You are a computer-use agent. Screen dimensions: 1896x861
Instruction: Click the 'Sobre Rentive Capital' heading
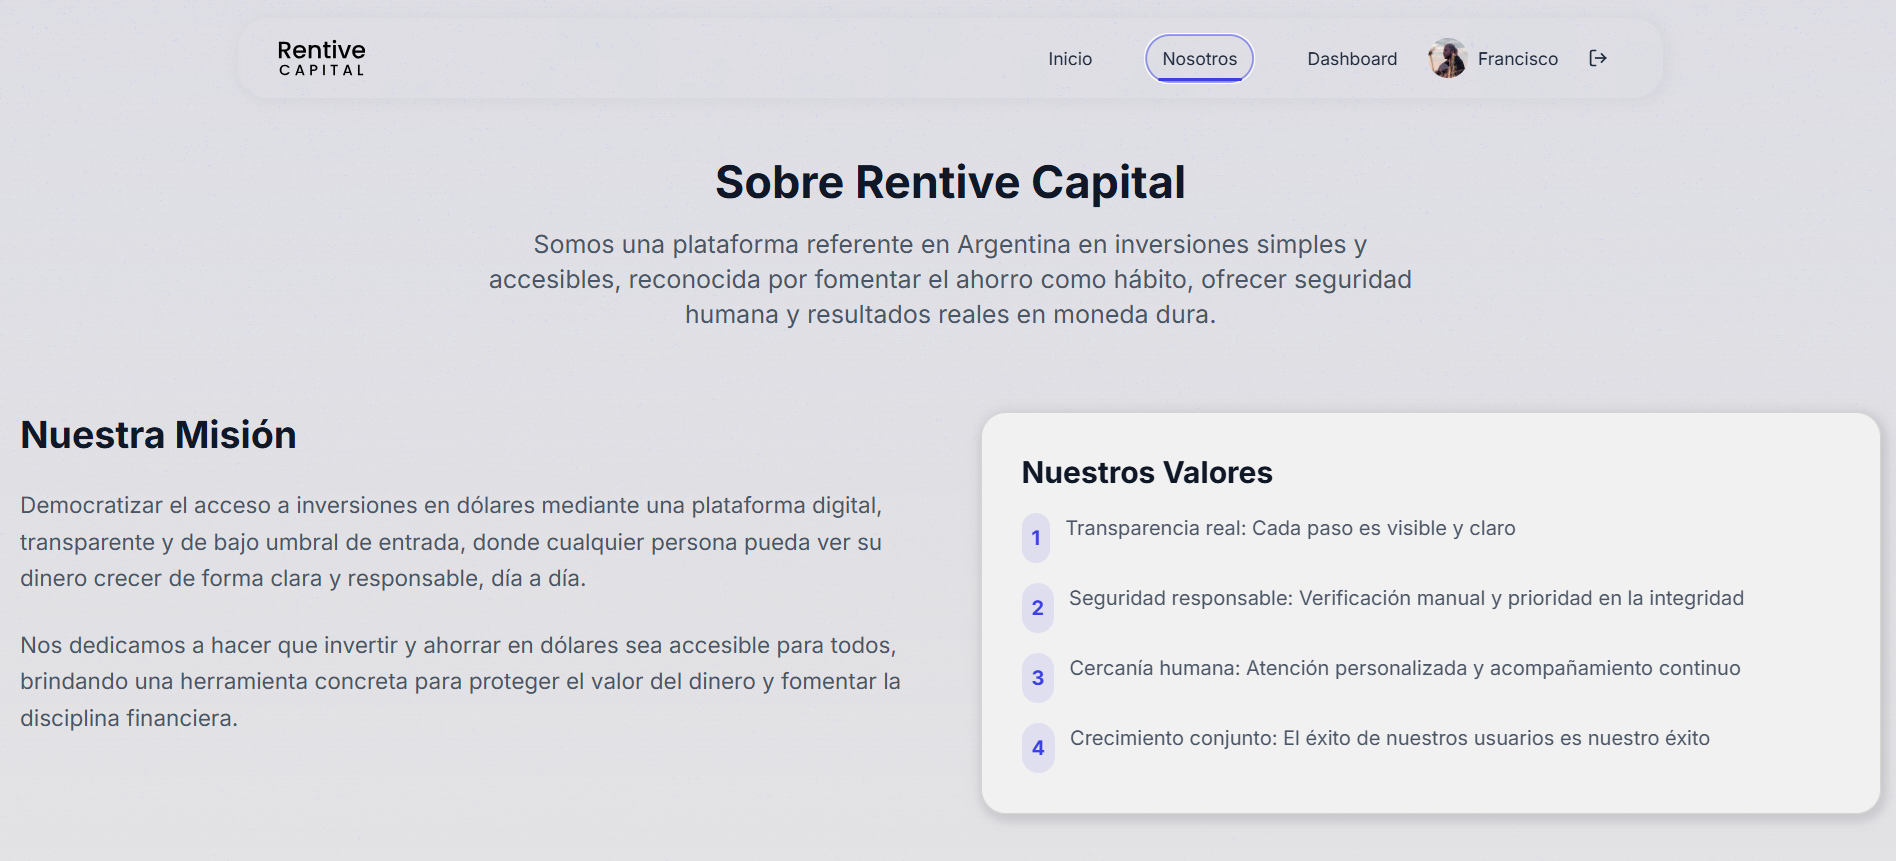950,183
